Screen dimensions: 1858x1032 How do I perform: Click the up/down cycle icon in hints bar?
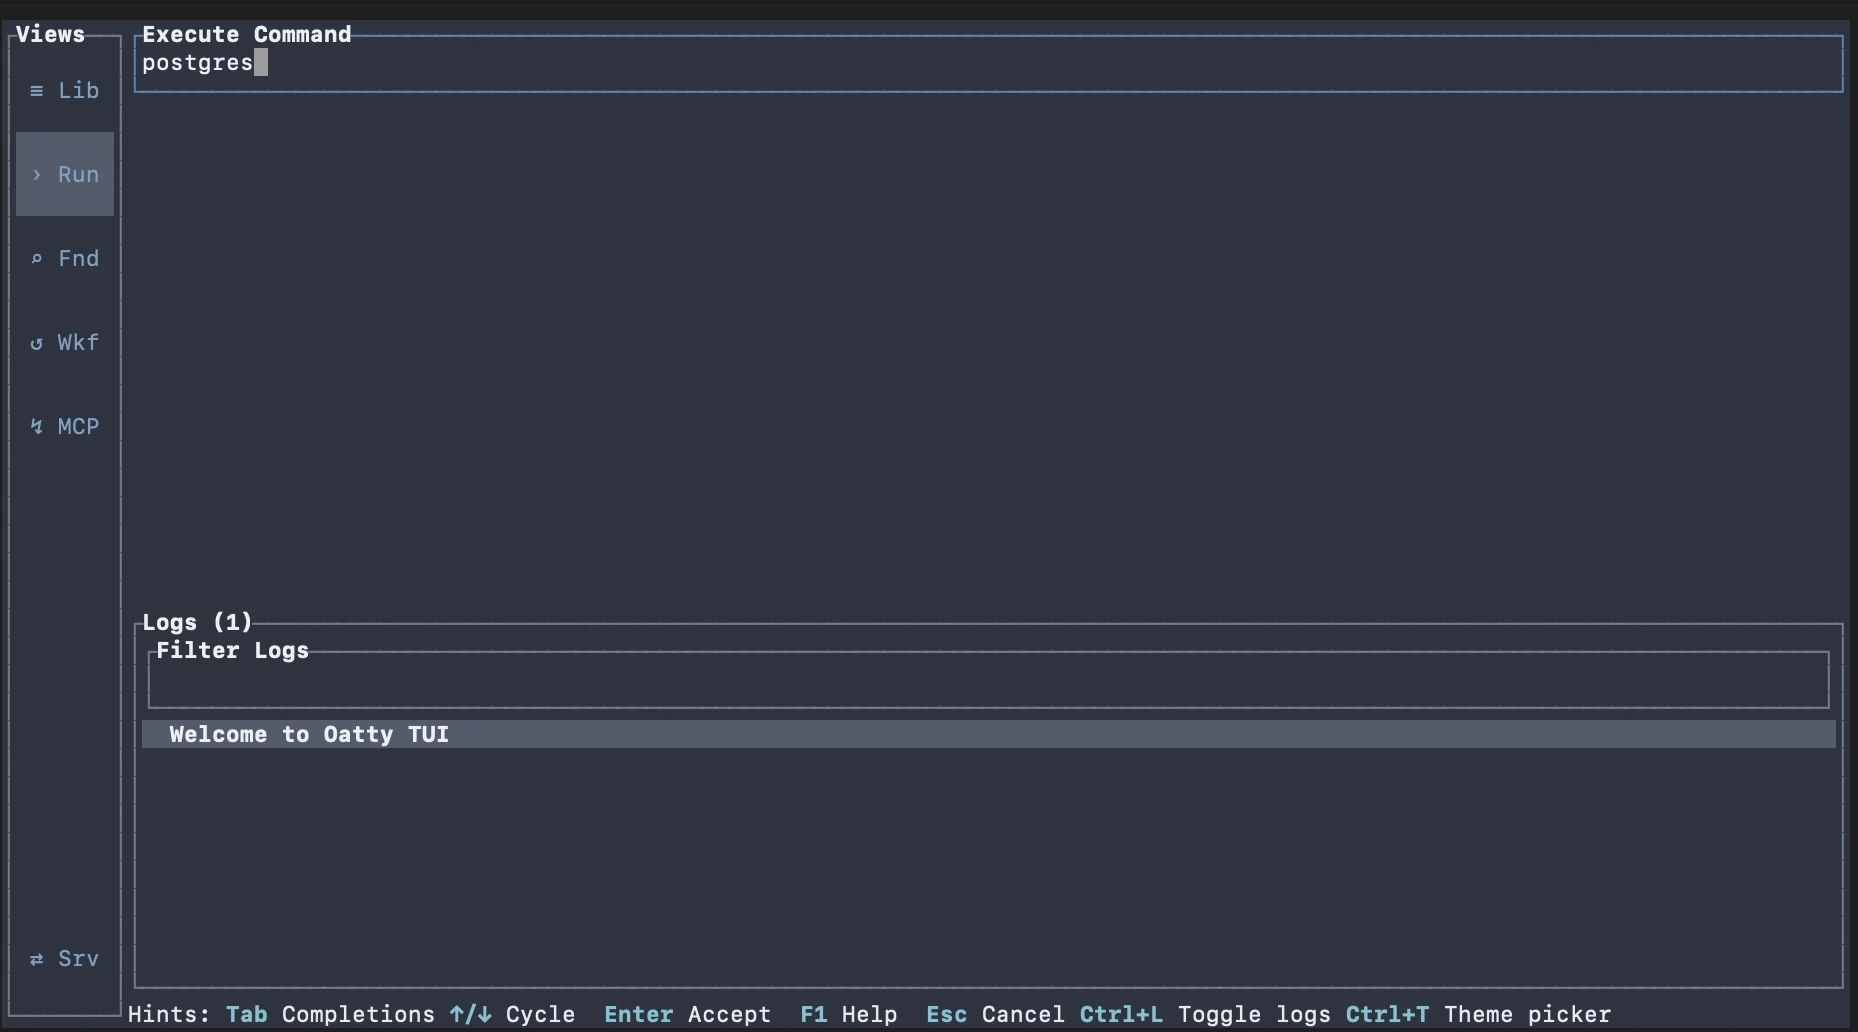pos(470,1014)
